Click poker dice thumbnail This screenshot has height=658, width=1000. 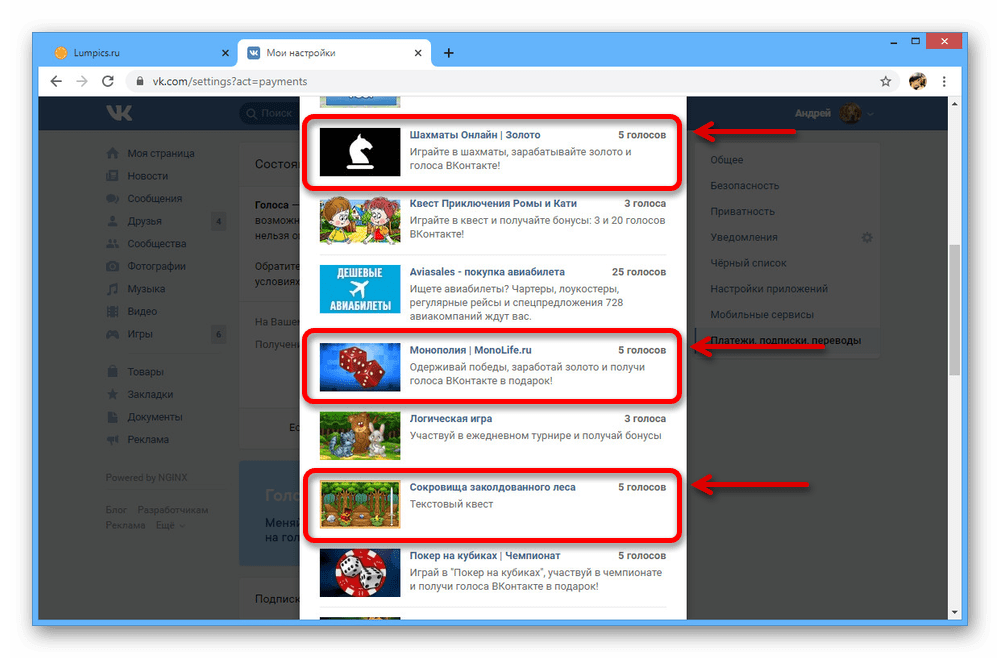360,573
